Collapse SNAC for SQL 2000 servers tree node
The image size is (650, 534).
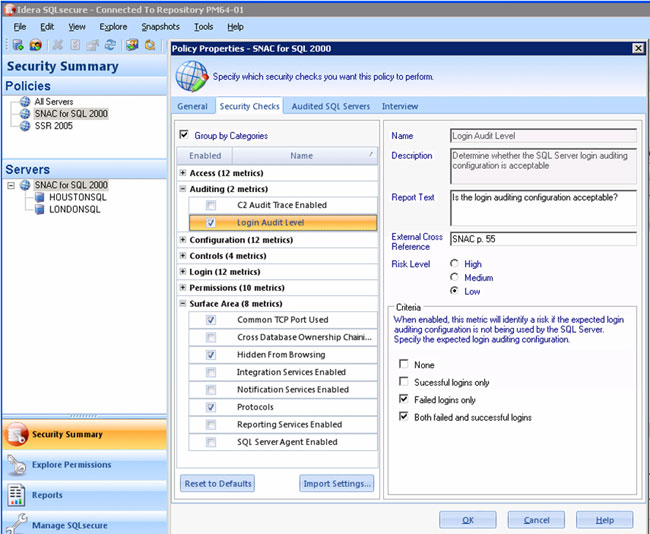coord(11,185)
